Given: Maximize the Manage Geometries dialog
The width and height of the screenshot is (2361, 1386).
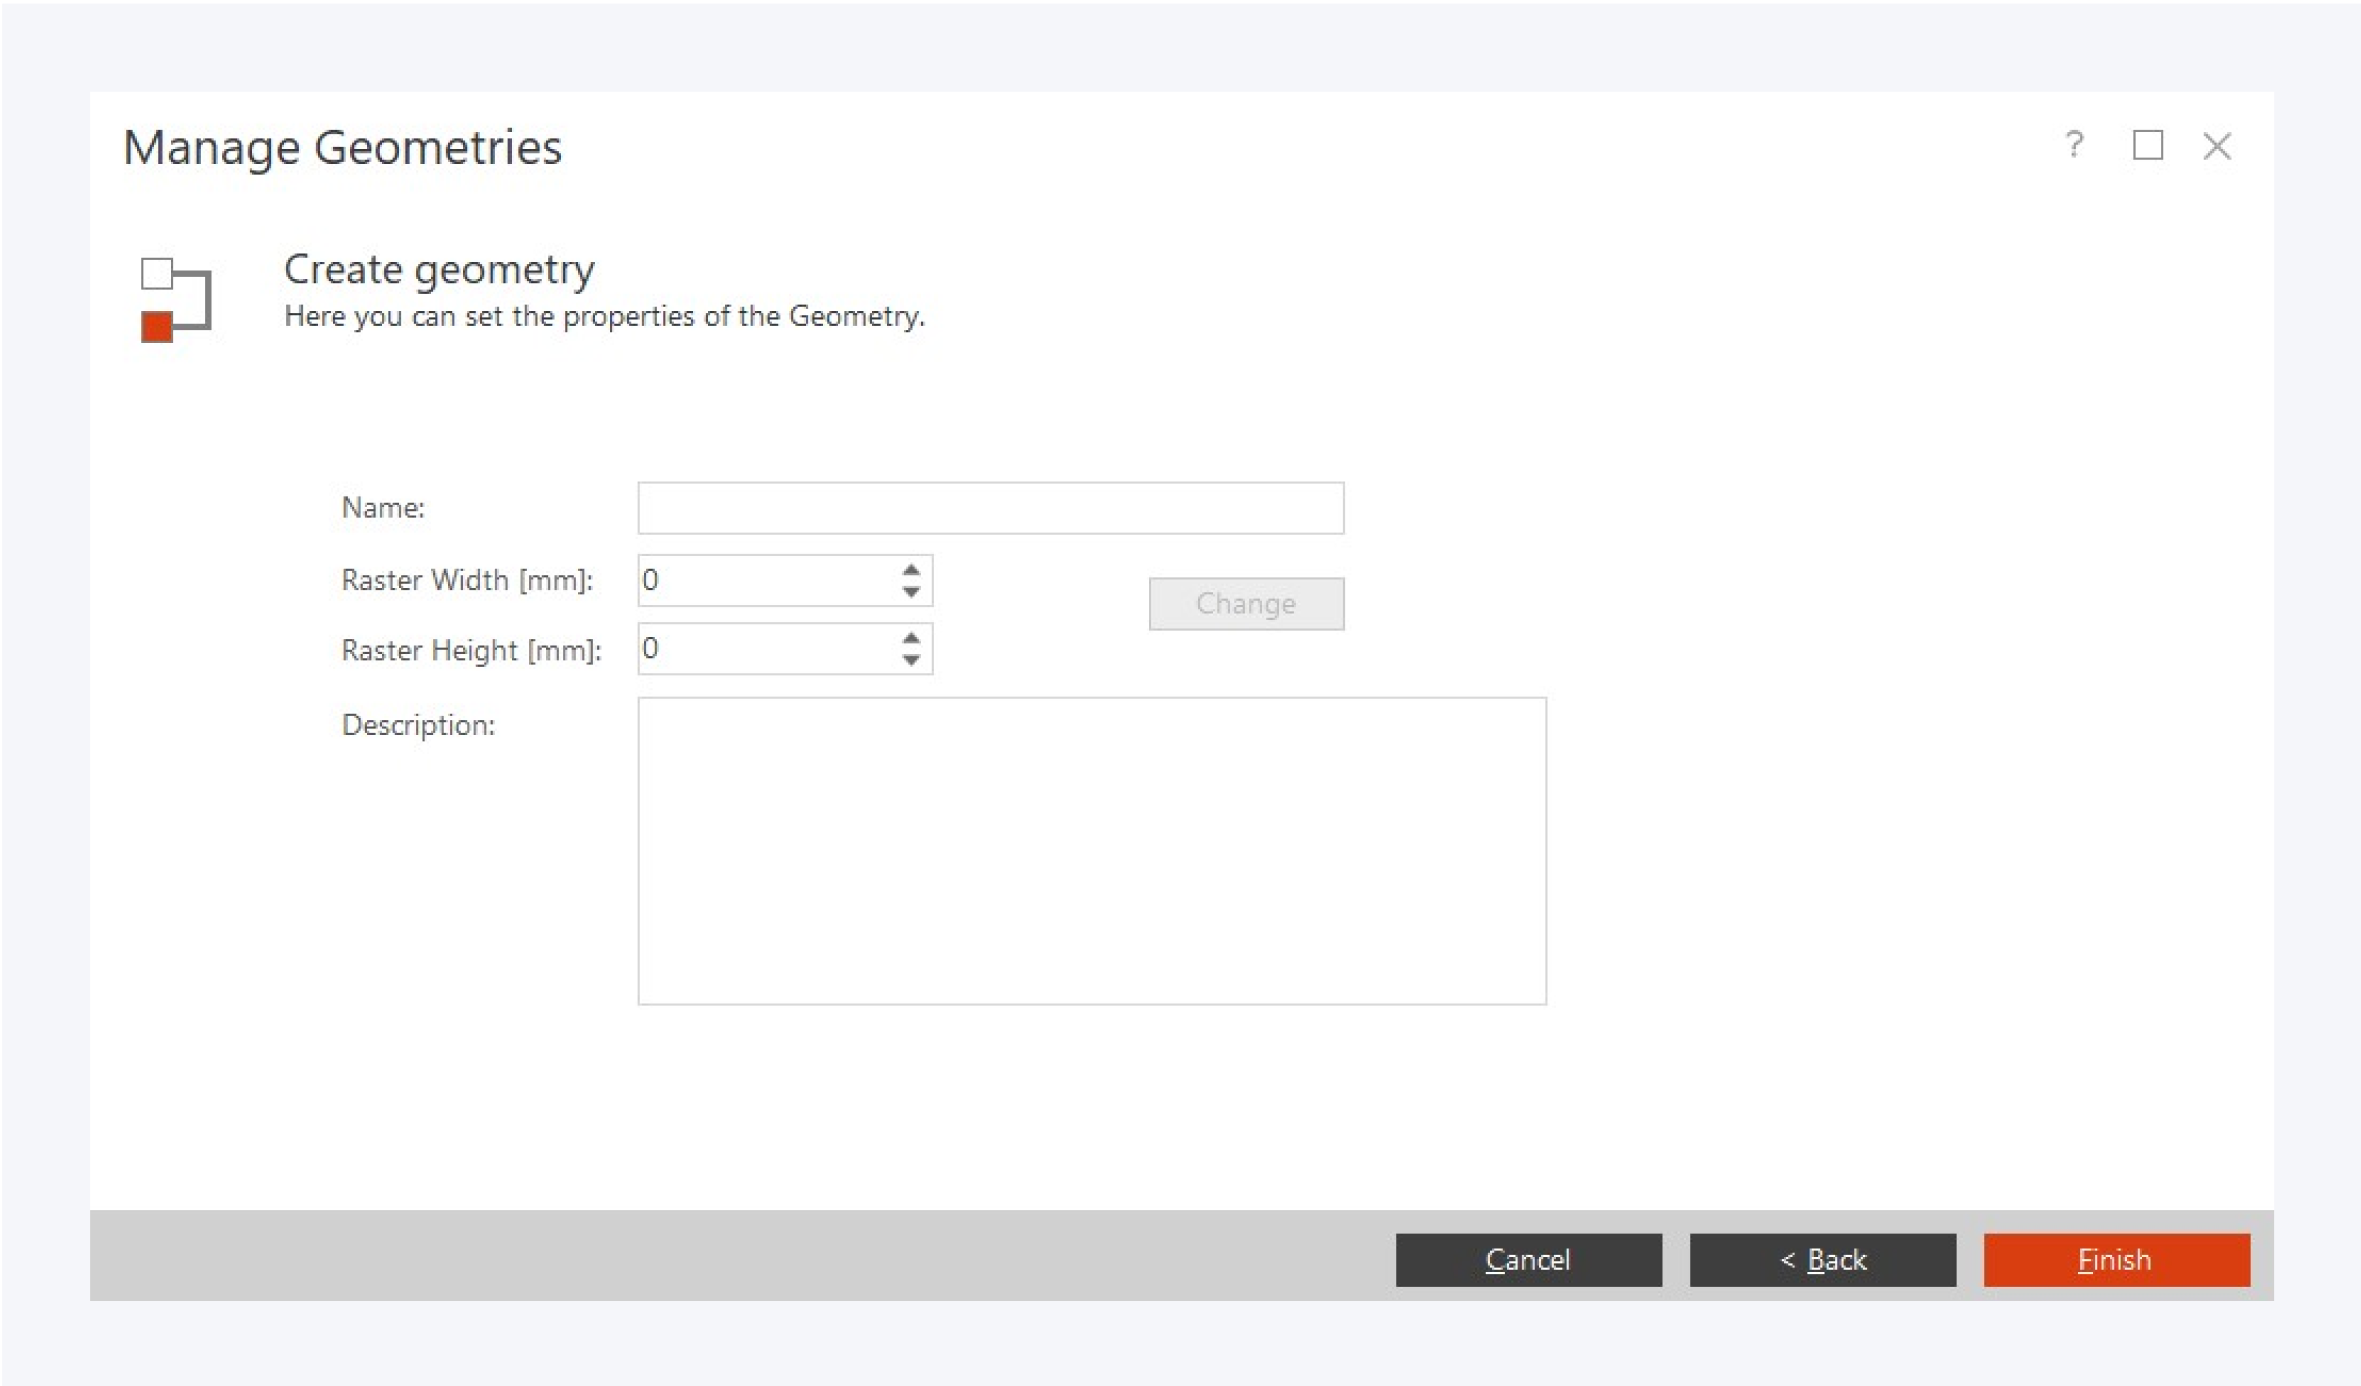Looking at the screenshot, I should point(2147,146).
